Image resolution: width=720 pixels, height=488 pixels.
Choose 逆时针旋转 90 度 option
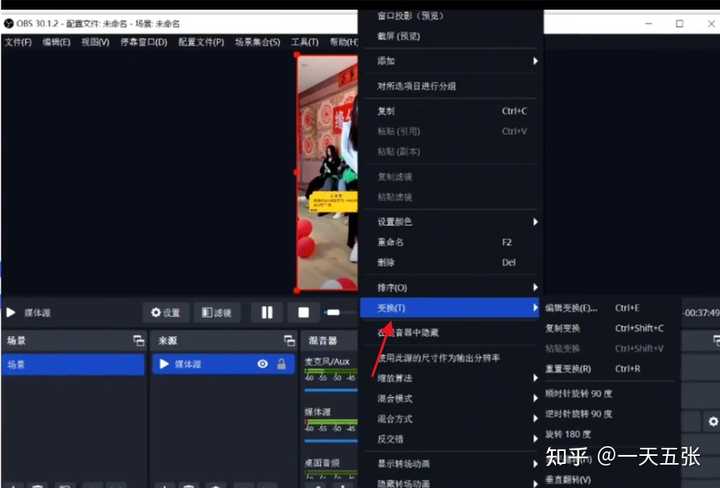pyautogui.click(x=609, y=414)
